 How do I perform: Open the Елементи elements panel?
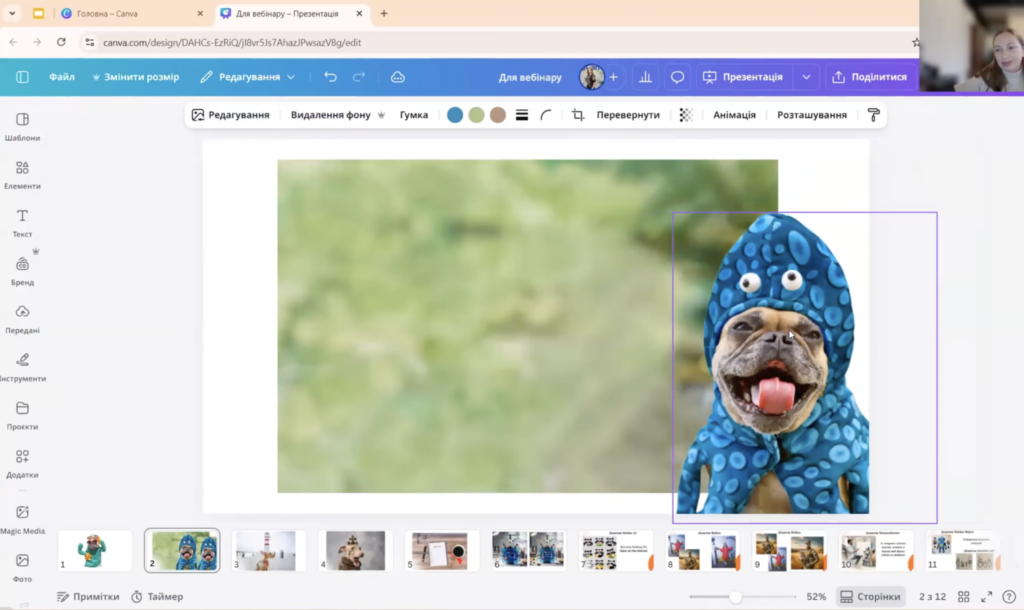pos(22,175)
